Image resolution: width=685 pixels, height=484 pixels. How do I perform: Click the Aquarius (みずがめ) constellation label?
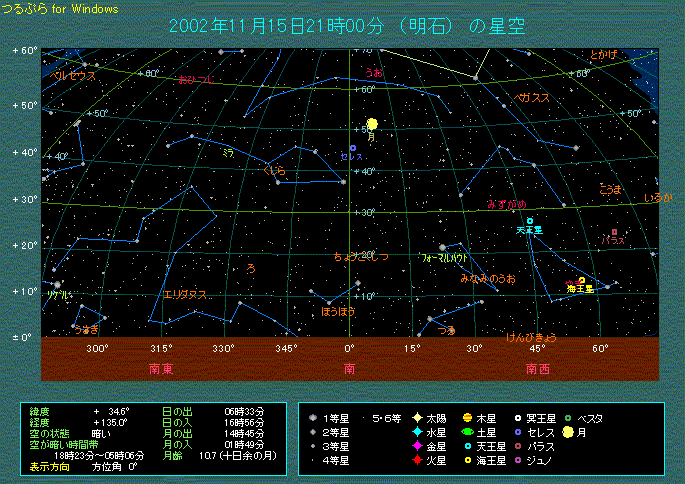(x=506, y=203)
